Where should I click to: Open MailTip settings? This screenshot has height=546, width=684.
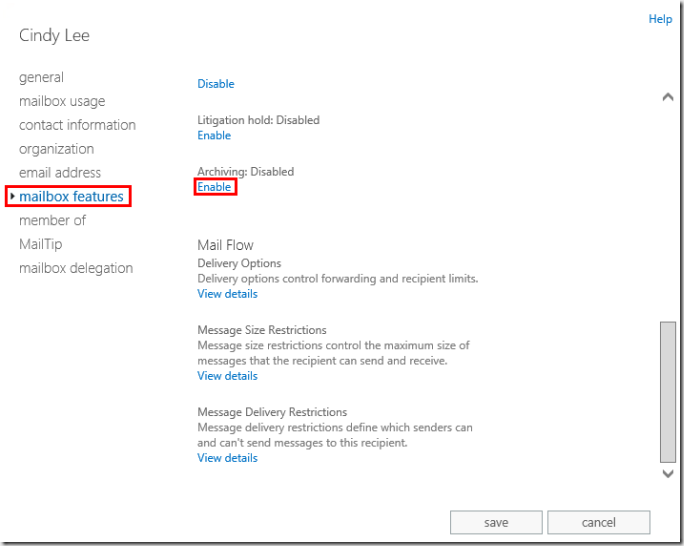tap(41, 244)
